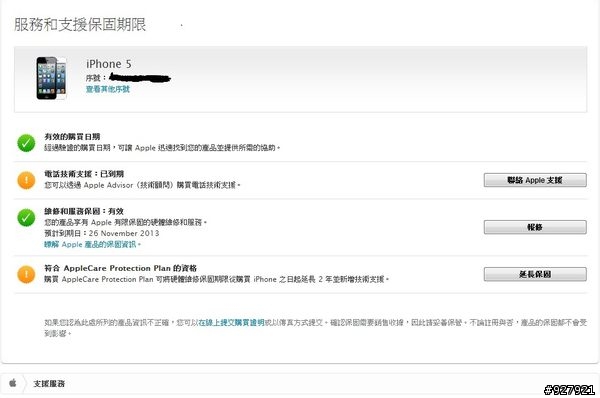This screenshot has width=600, height=398.
Task: Click the Apple logo in the breadcrumb
Action: (x=13, y=383)
